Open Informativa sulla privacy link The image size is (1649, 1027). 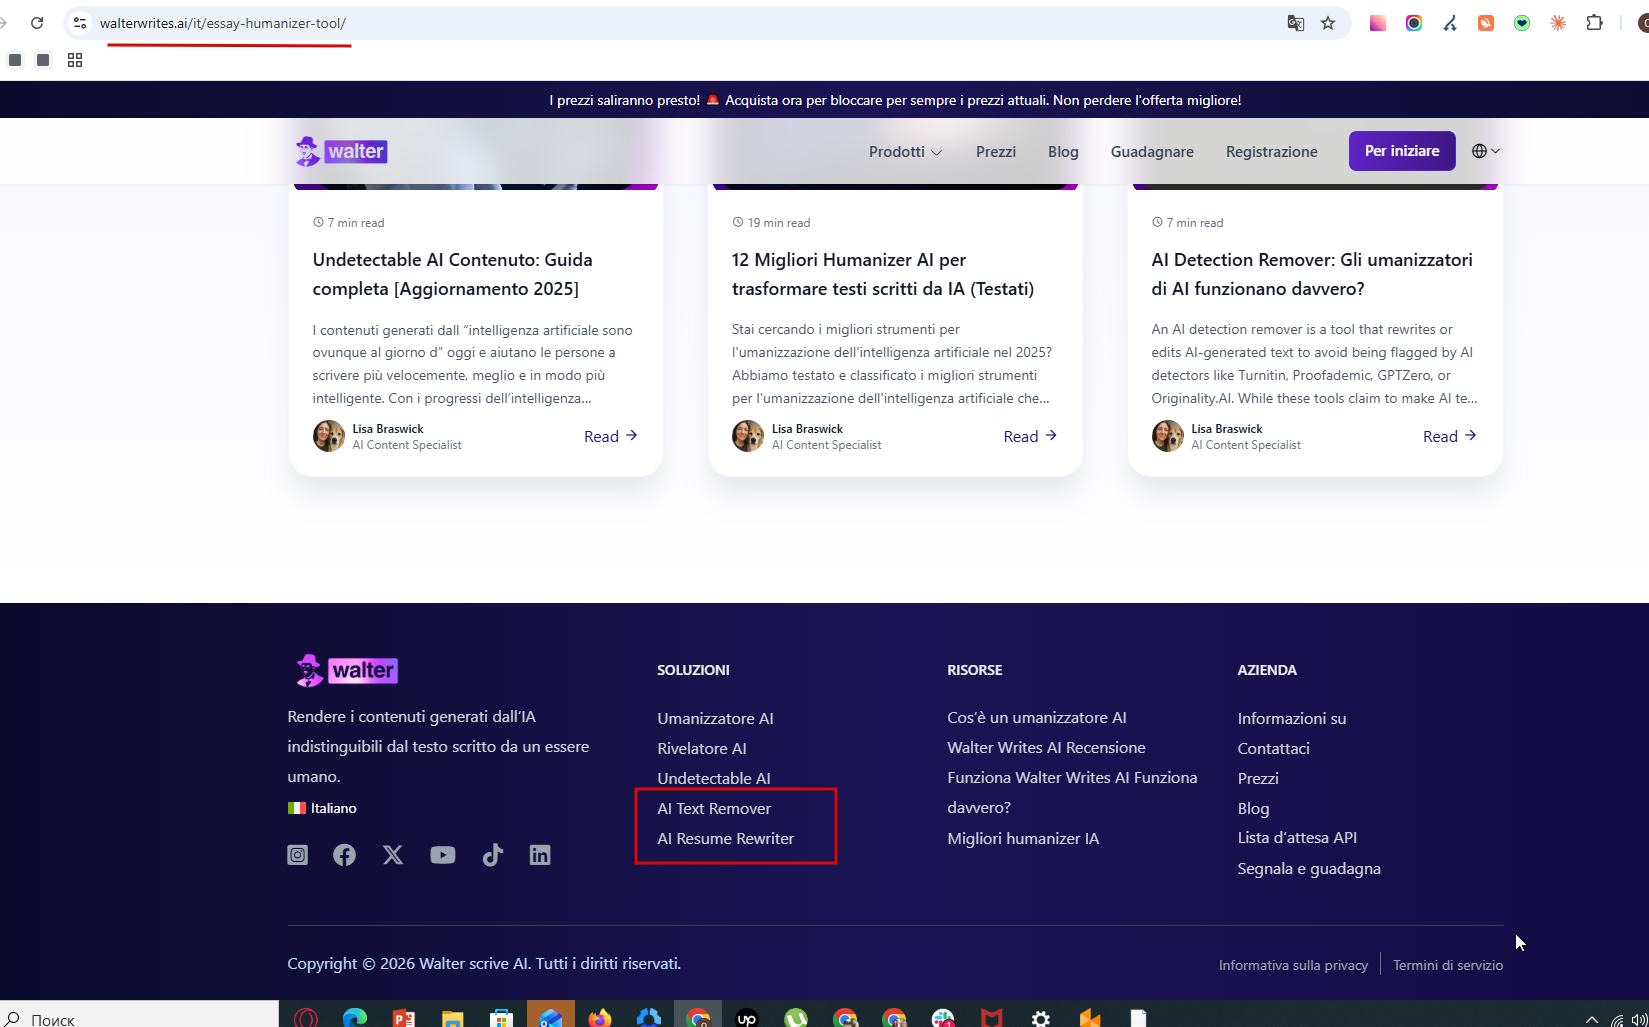[x=1293, y=965]
